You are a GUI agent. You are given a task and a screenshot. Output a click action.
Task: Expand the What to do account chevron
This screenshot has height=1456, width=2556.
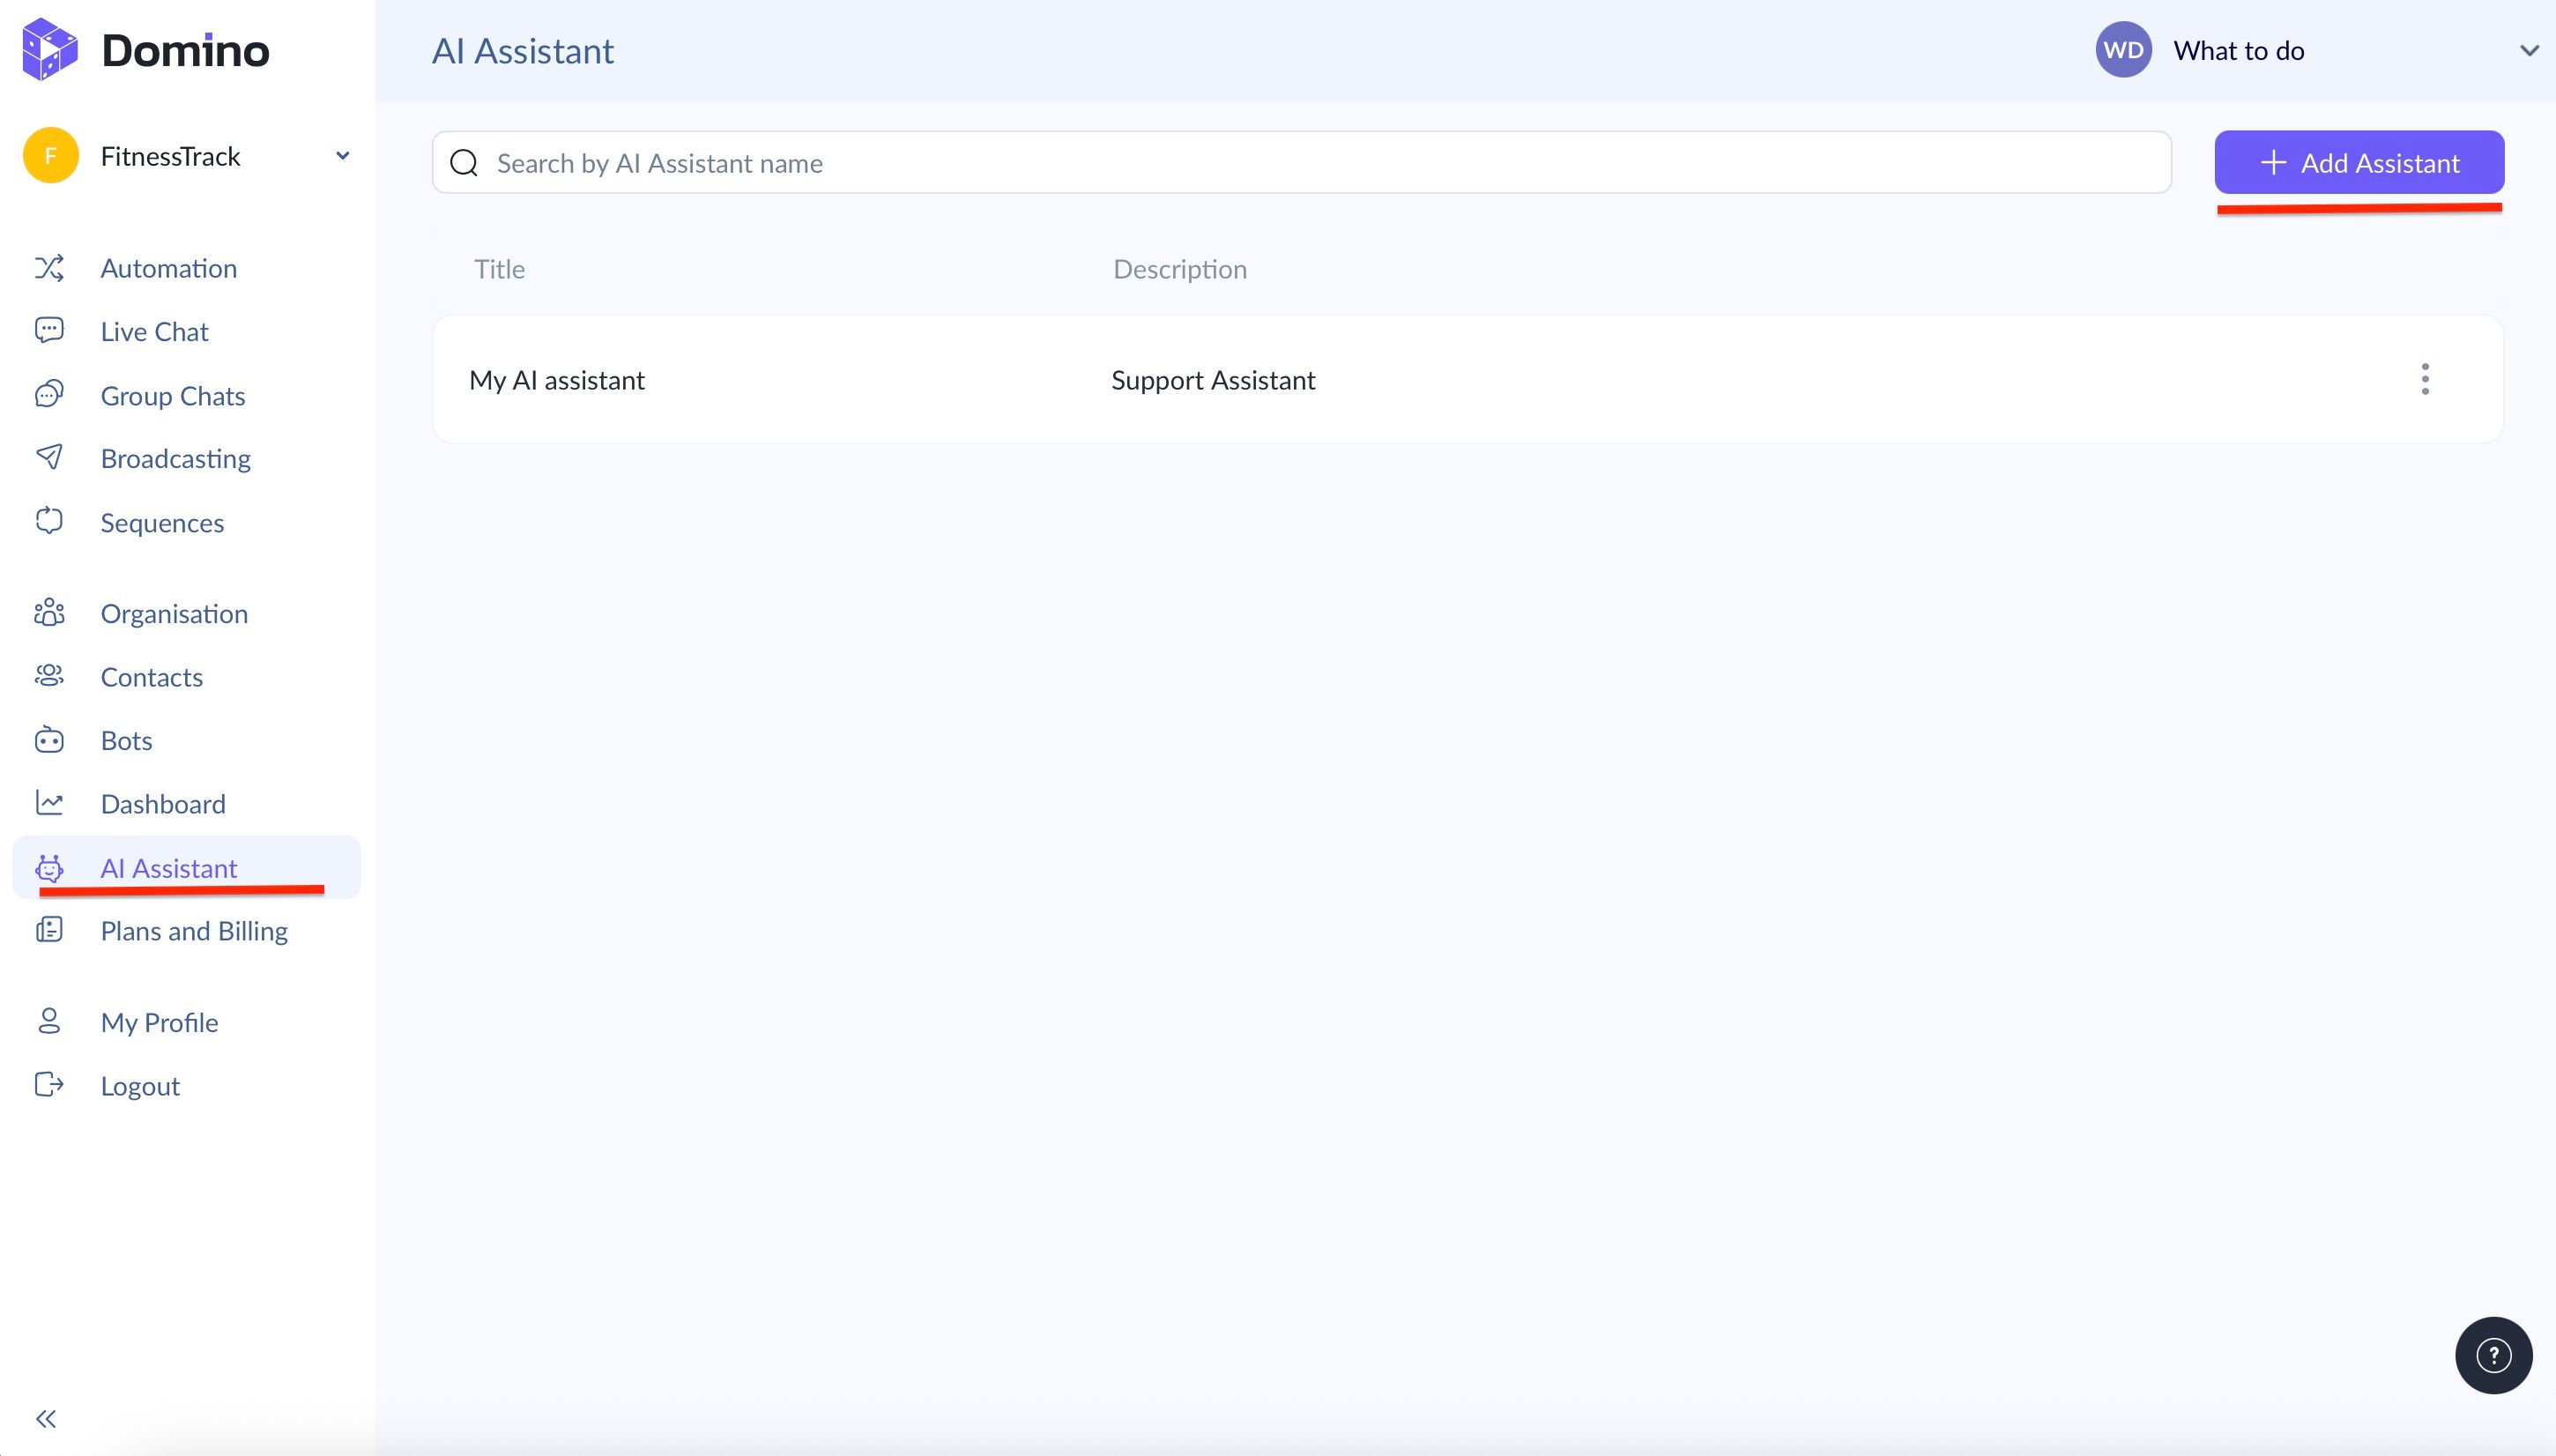pyautogui.click(x=2528, y=51)
